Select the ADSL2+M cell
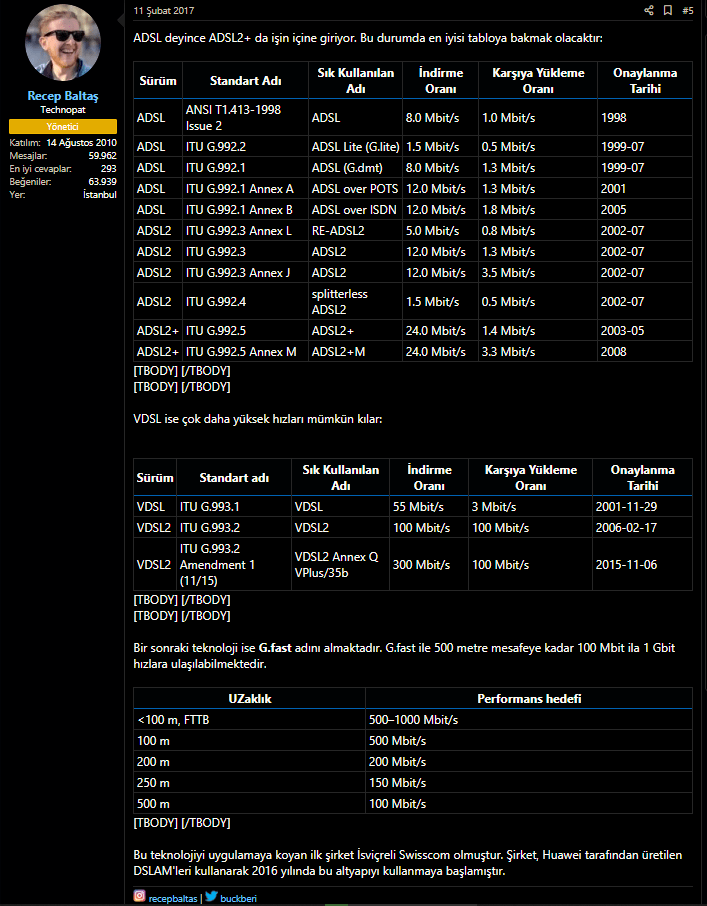This screenshot has width=707, height=906. 355,351
